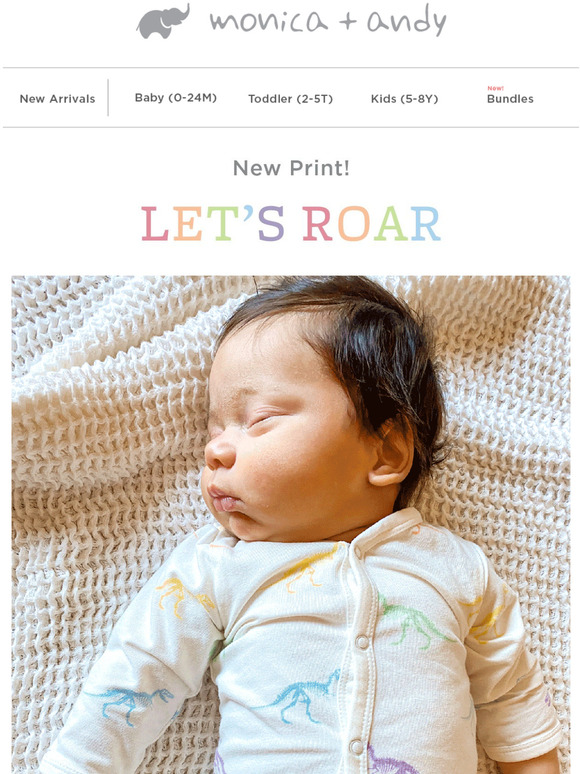Open the New Arrivals menu item
Viewport: 580px width, 774px height.
pos(57,99)
